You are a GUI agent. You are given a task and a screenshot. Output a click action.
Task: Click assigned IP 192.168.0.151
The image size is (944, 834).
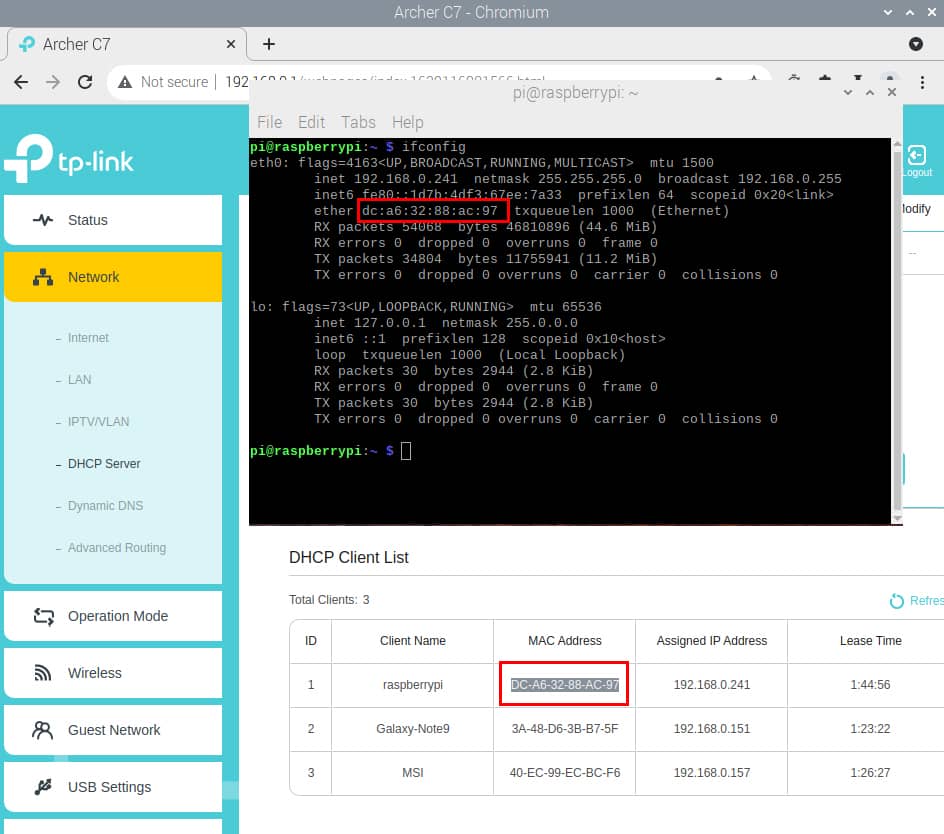[x=712, y=729]
